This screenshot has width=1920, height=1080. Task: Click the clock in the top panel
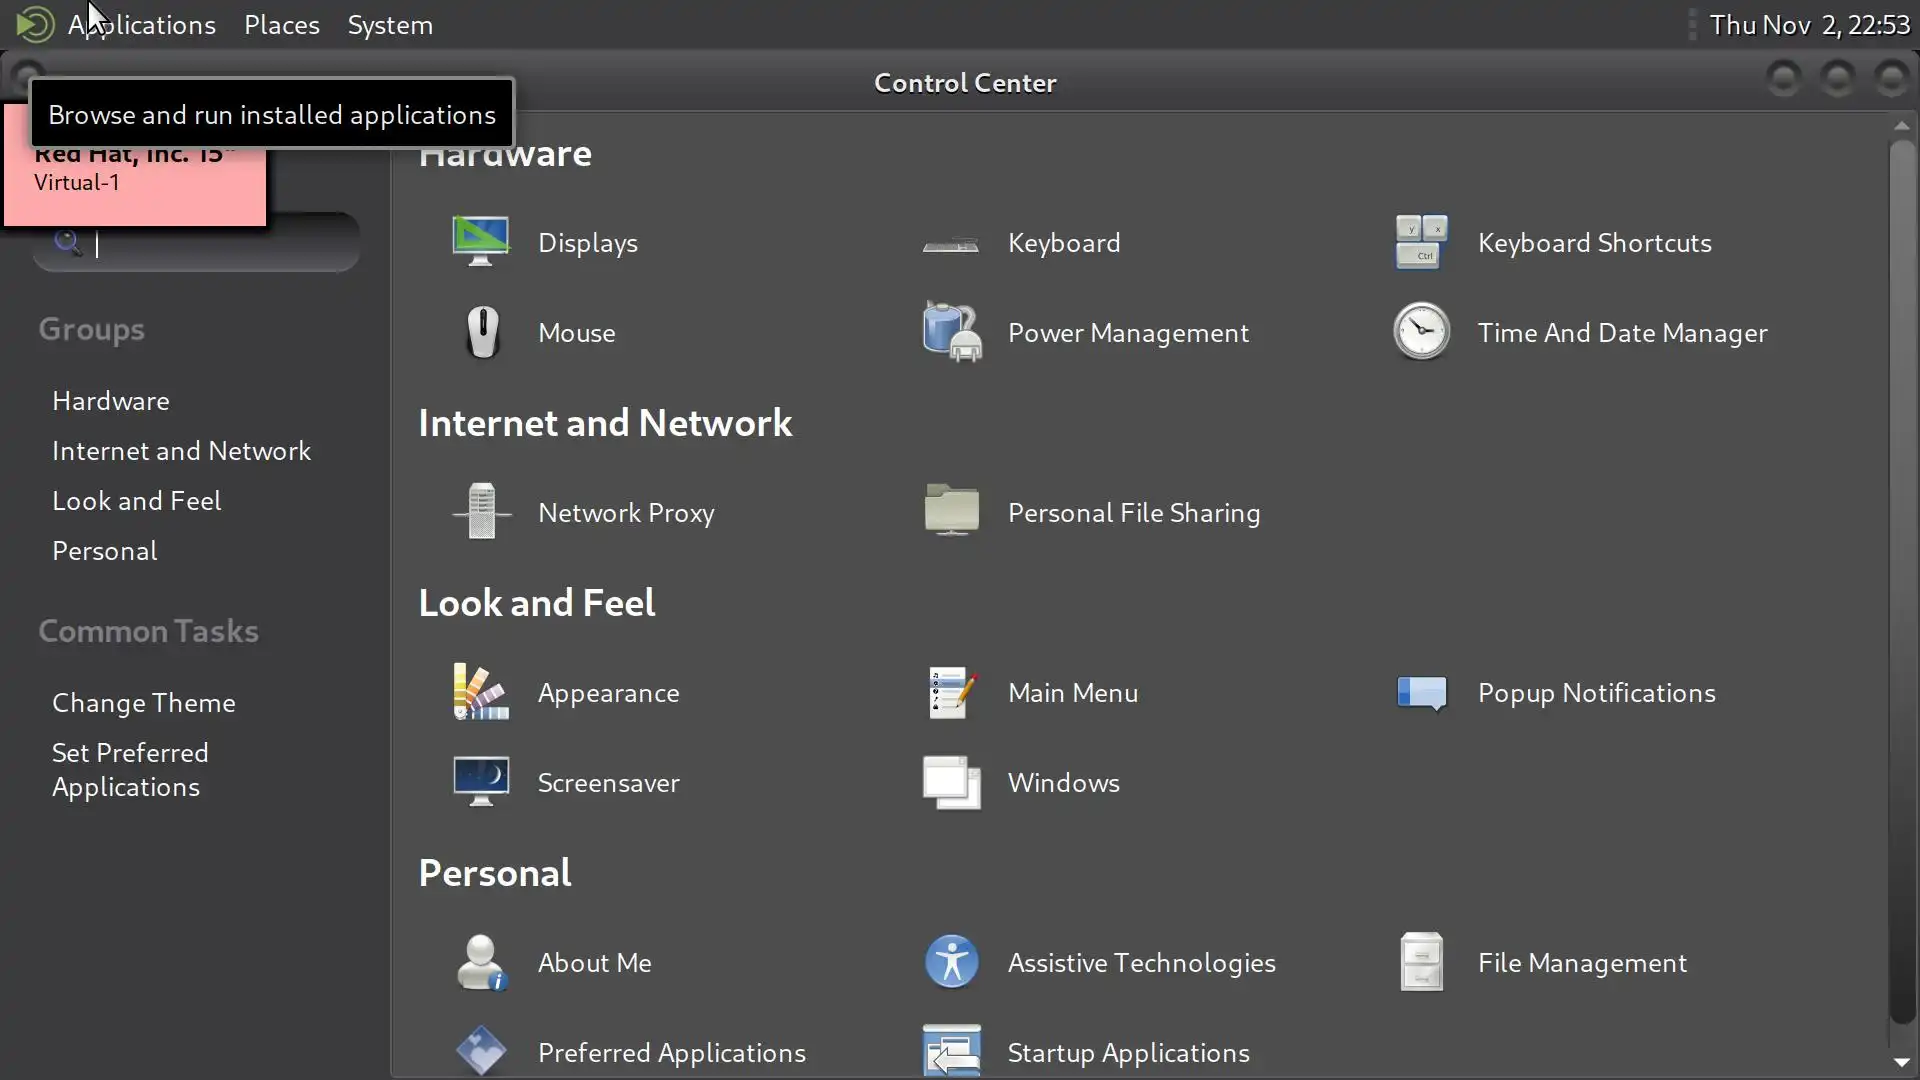1808,24
